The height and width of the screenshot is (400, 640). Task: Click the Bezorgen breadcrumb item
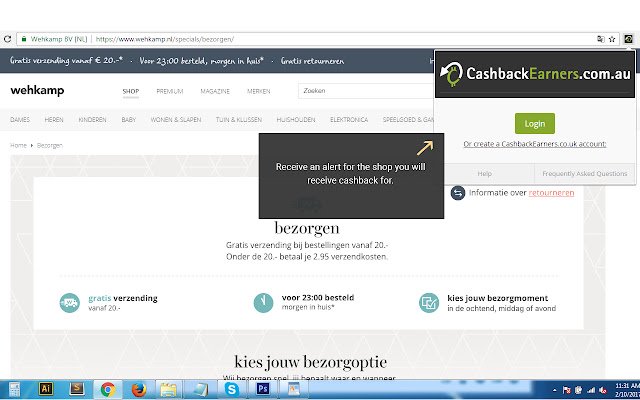[50, 145]
